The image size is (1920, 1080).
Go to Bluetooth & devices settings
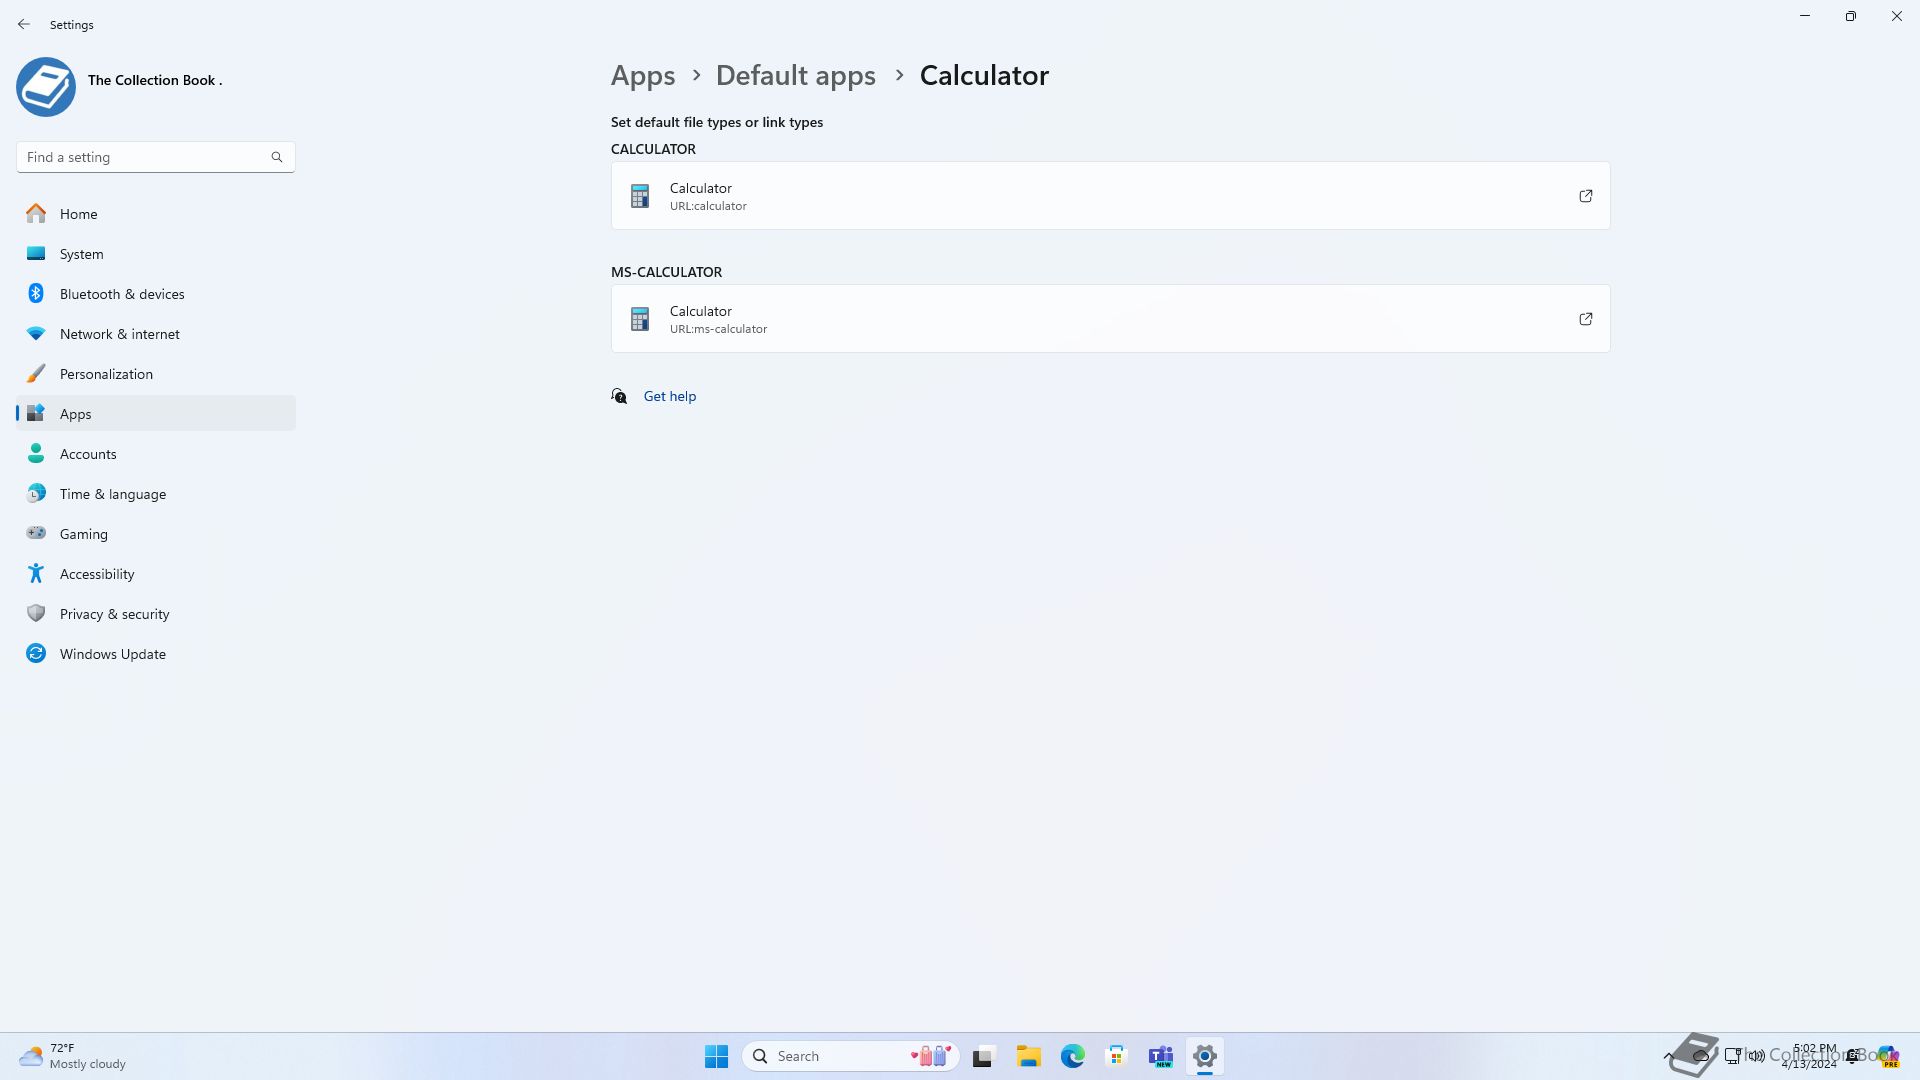point(155,294)
